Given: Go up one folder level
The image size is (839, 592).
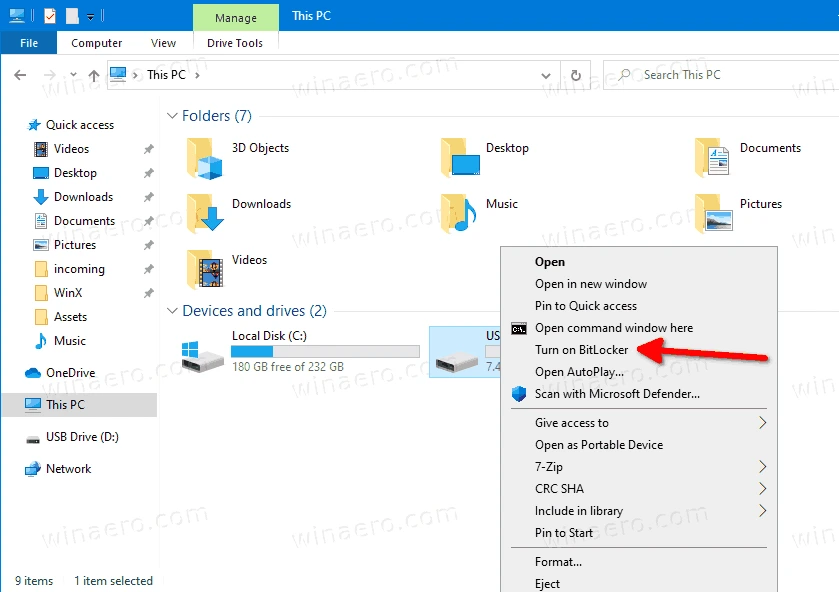Looking at the screenshot, I should pyautogui.click(x=94, y=75).
